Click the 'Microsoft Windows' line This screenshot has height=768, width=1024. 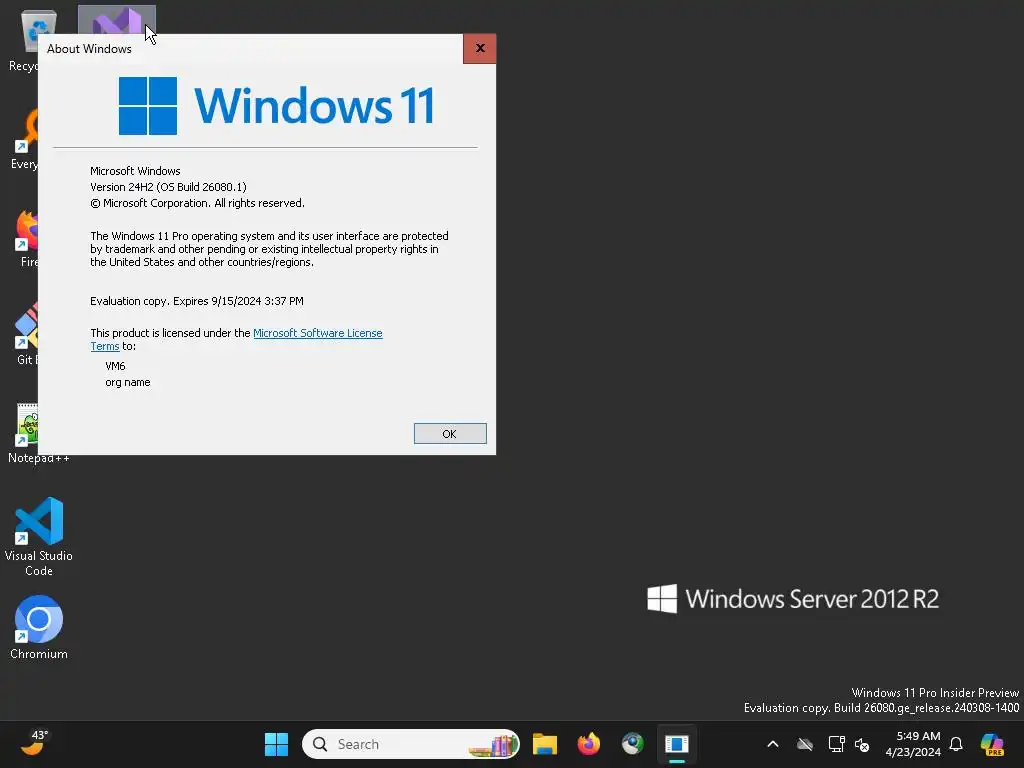pos(135,171)
